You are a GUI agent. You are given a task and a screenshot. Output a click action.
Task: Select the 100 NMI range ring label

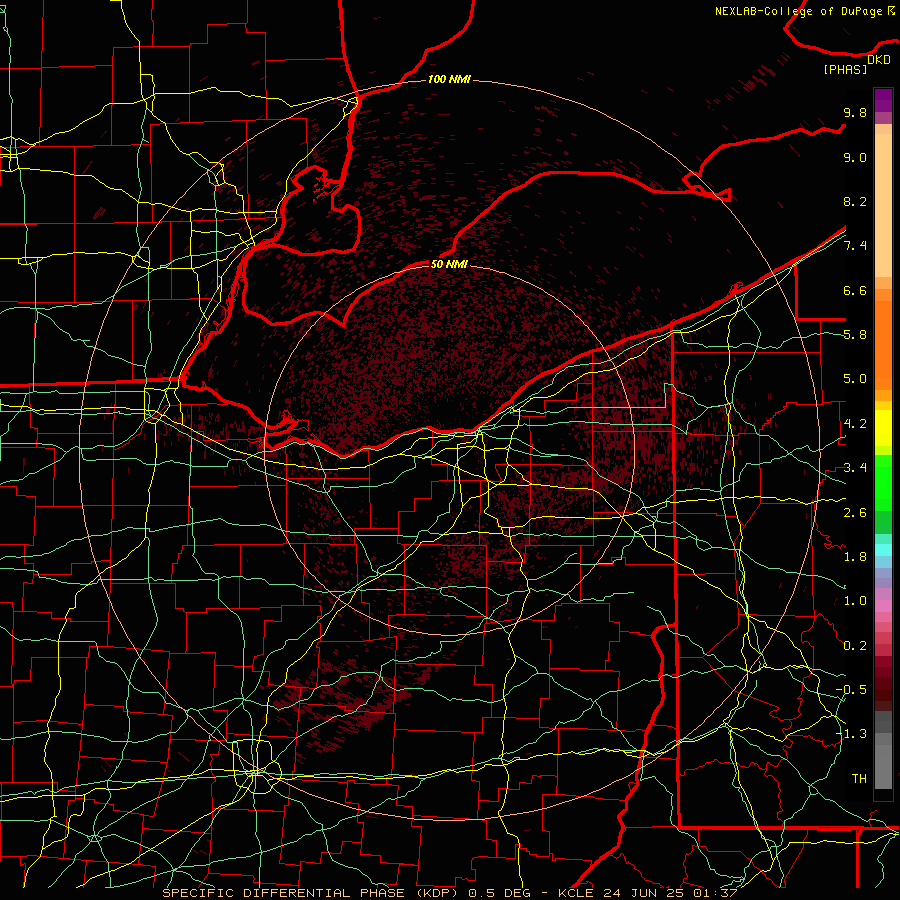pyautogui.click(x=449, y=79)
